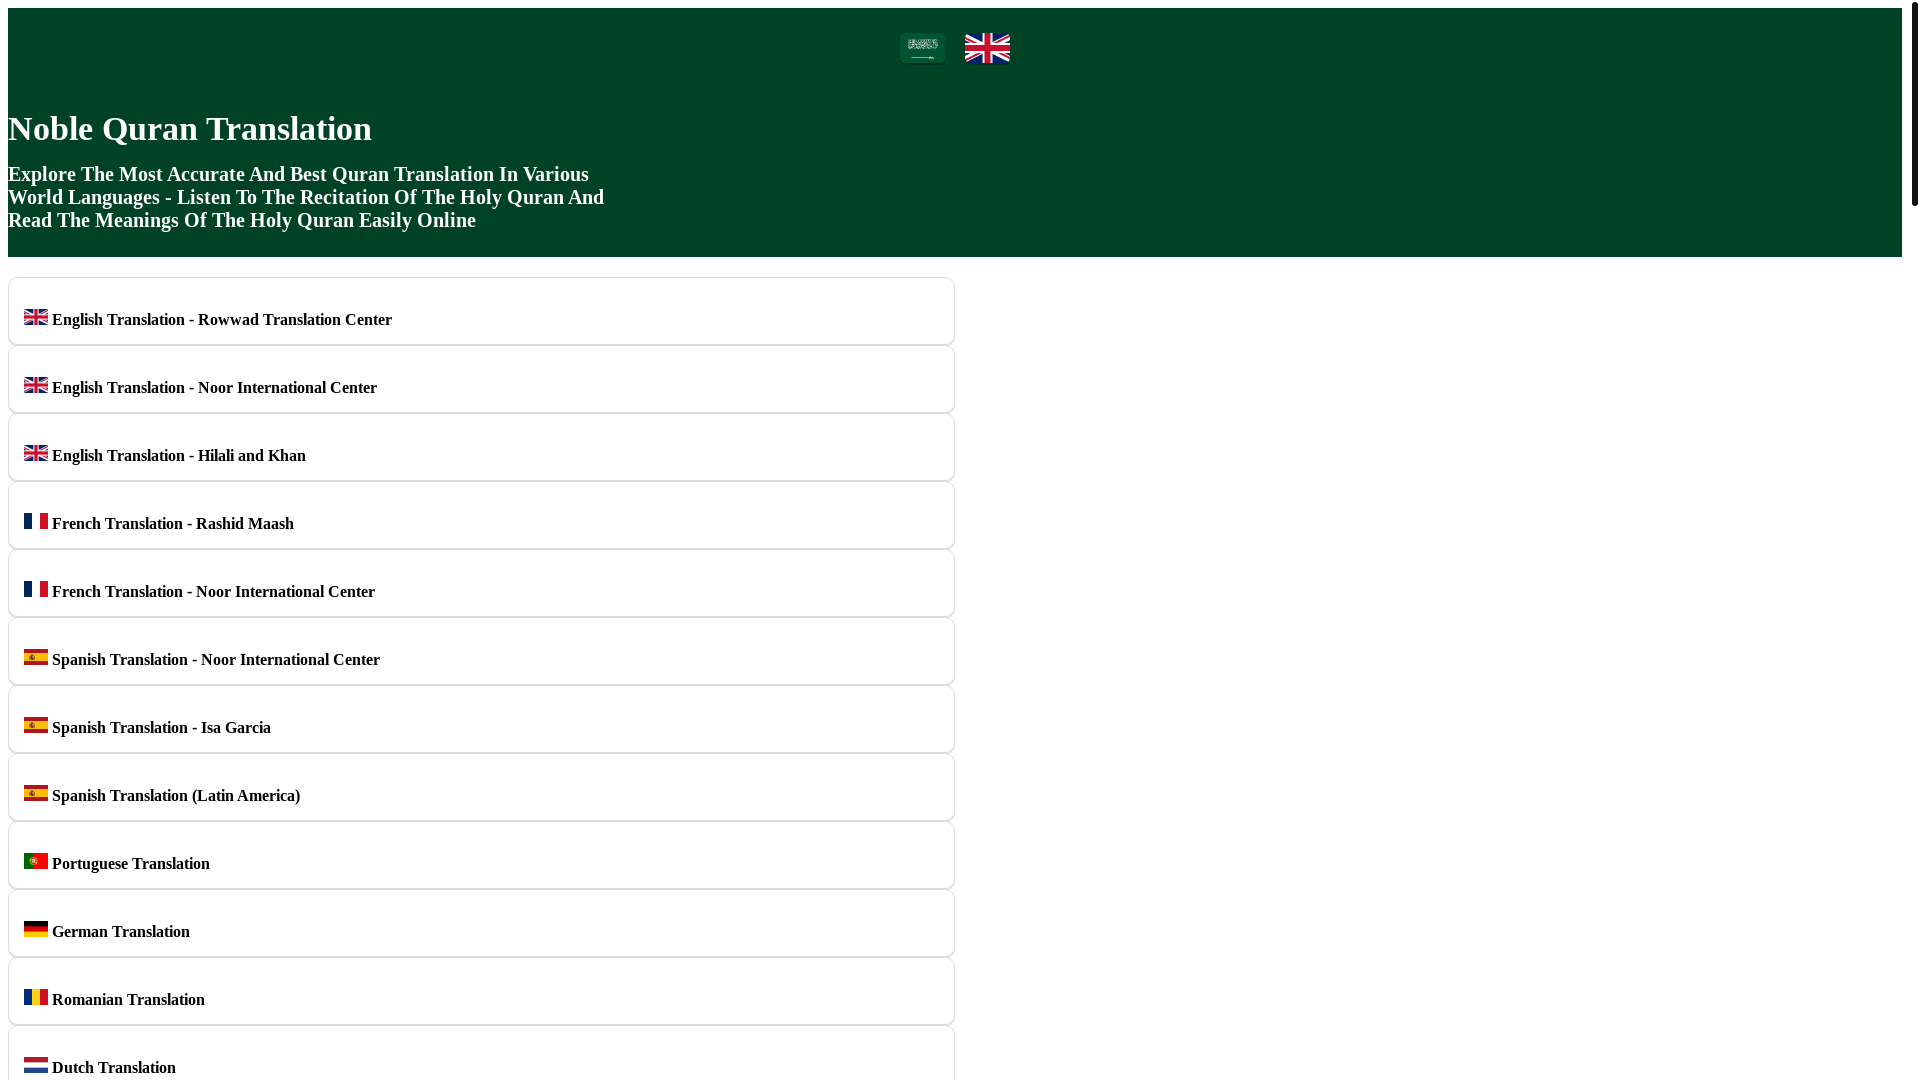This screenshot has width=1920, height=1080.
Task: Click French flag beside Rashid Maash
Action: (x=36, y=521)
